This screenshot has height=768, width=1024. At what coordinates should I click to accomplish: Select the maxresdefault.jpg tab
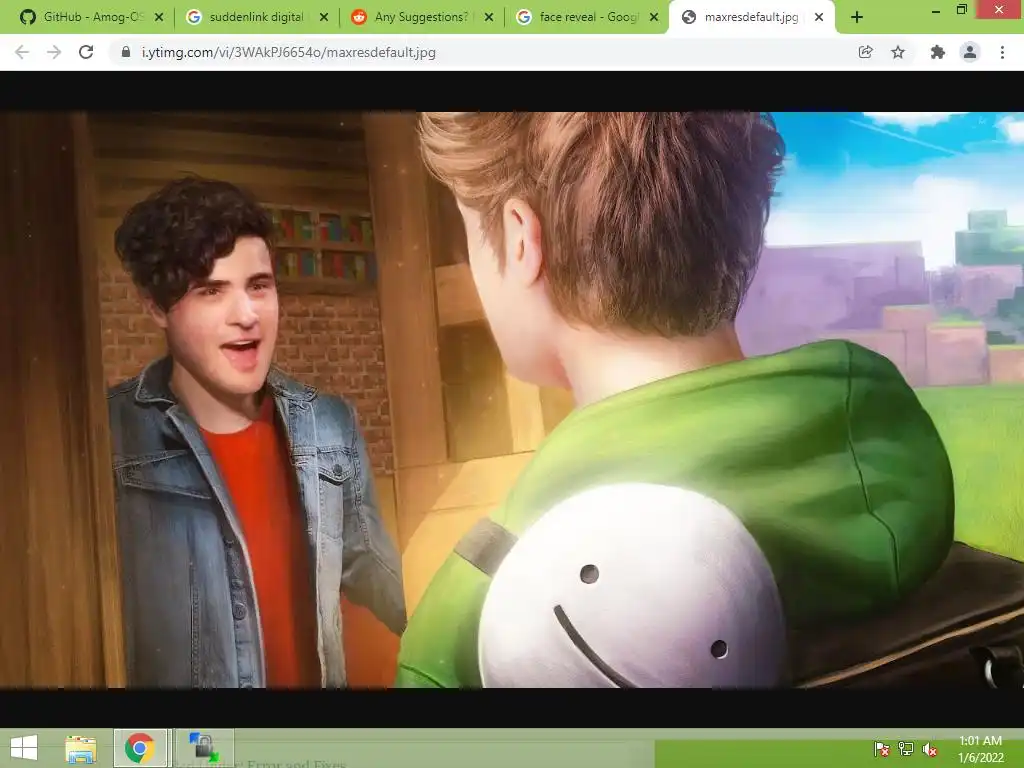751,18
